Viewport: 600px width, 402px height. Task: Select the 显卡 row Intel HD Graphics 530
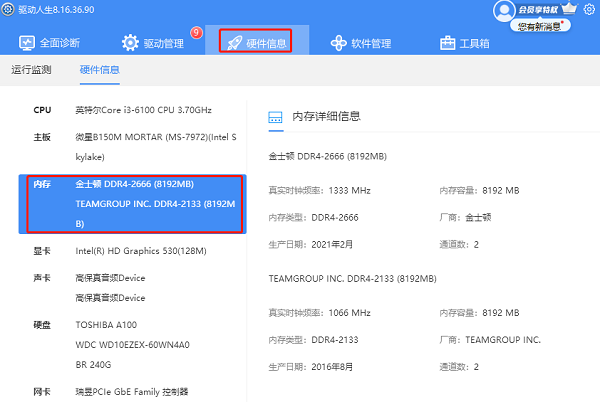(x=132, y=251)
